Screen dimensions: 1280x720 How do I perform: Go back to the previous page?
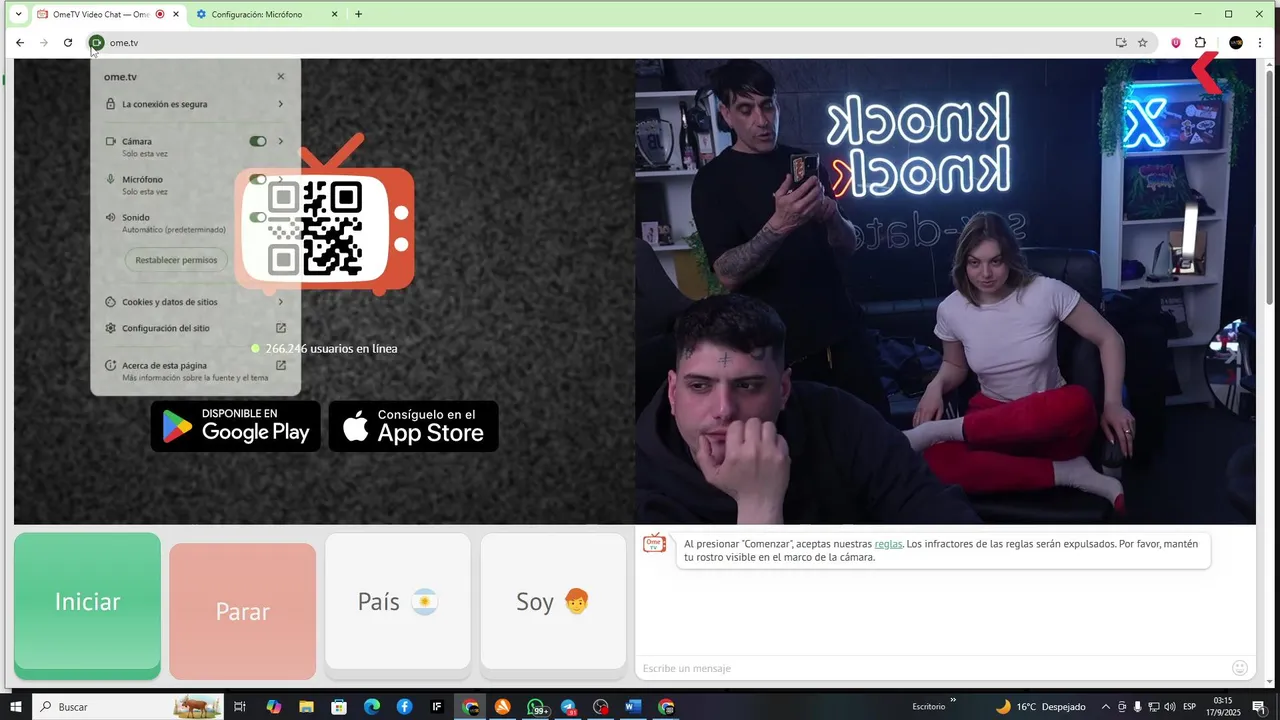19,43
